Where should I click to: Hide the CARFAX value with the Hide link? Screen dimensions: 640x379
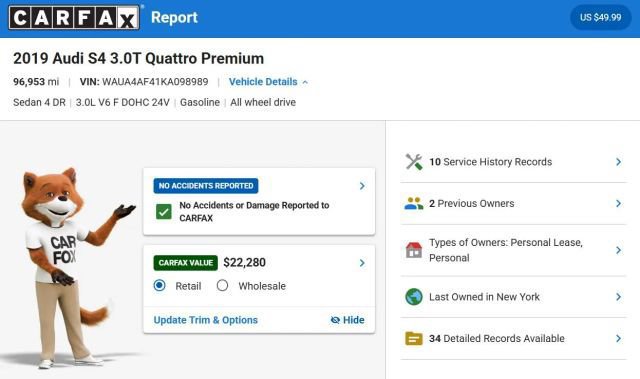(x=347, y=320)
